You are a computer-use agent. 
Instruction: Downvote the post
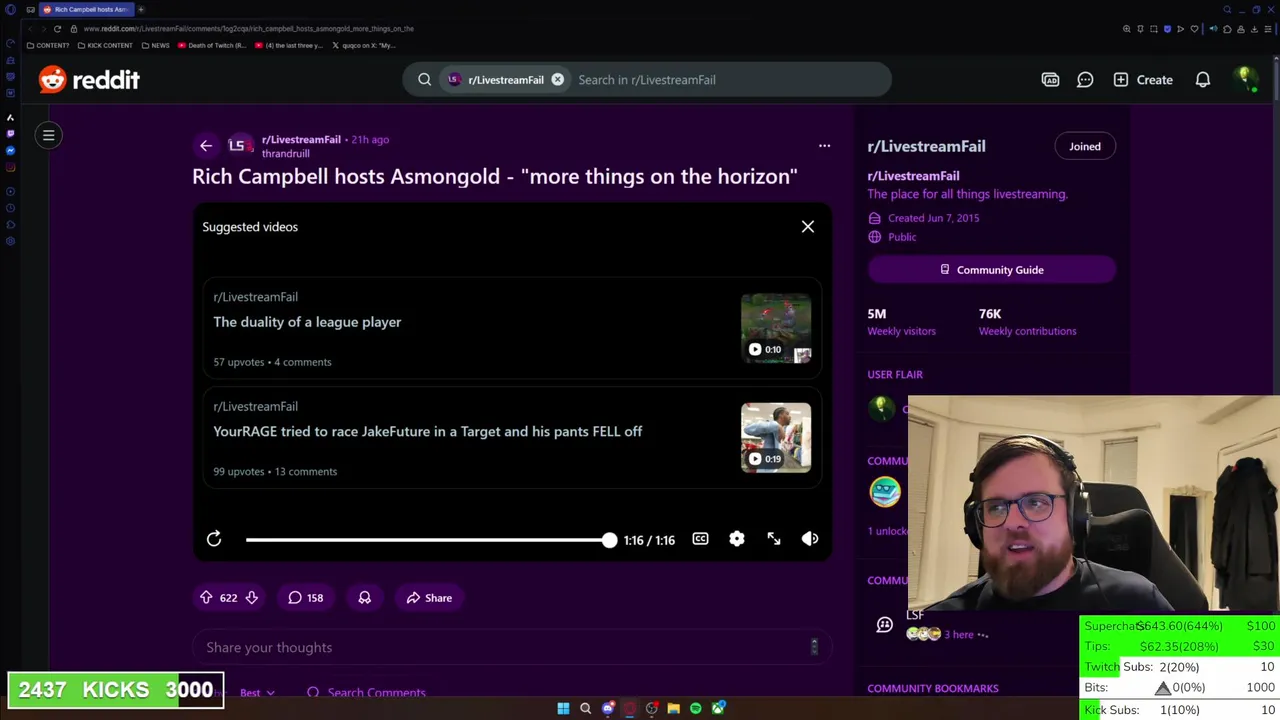(x=252, y=597)
